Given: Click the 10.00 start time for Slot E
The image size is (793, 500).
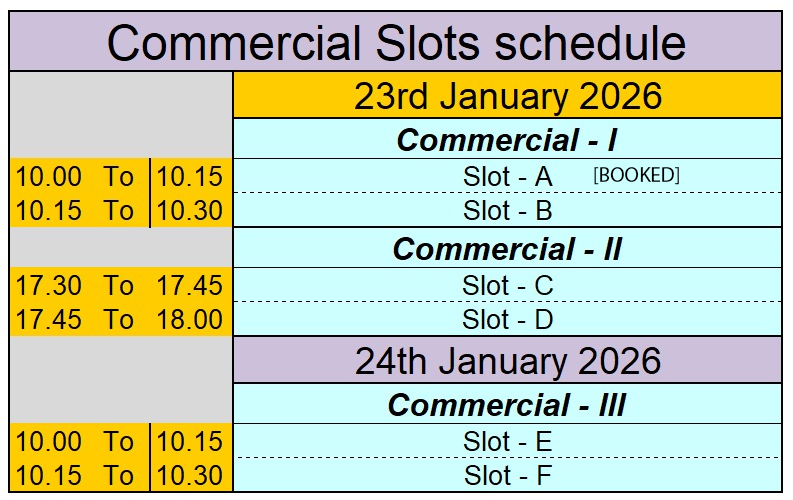Looking at the screenshot, I should (49, 441).
